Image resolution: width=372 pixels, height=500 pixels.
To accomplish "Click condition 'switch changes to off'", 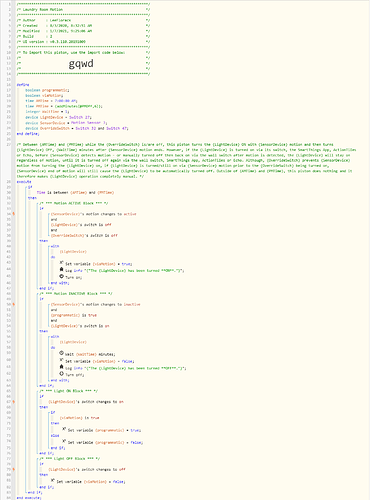I will pos(87,469).
